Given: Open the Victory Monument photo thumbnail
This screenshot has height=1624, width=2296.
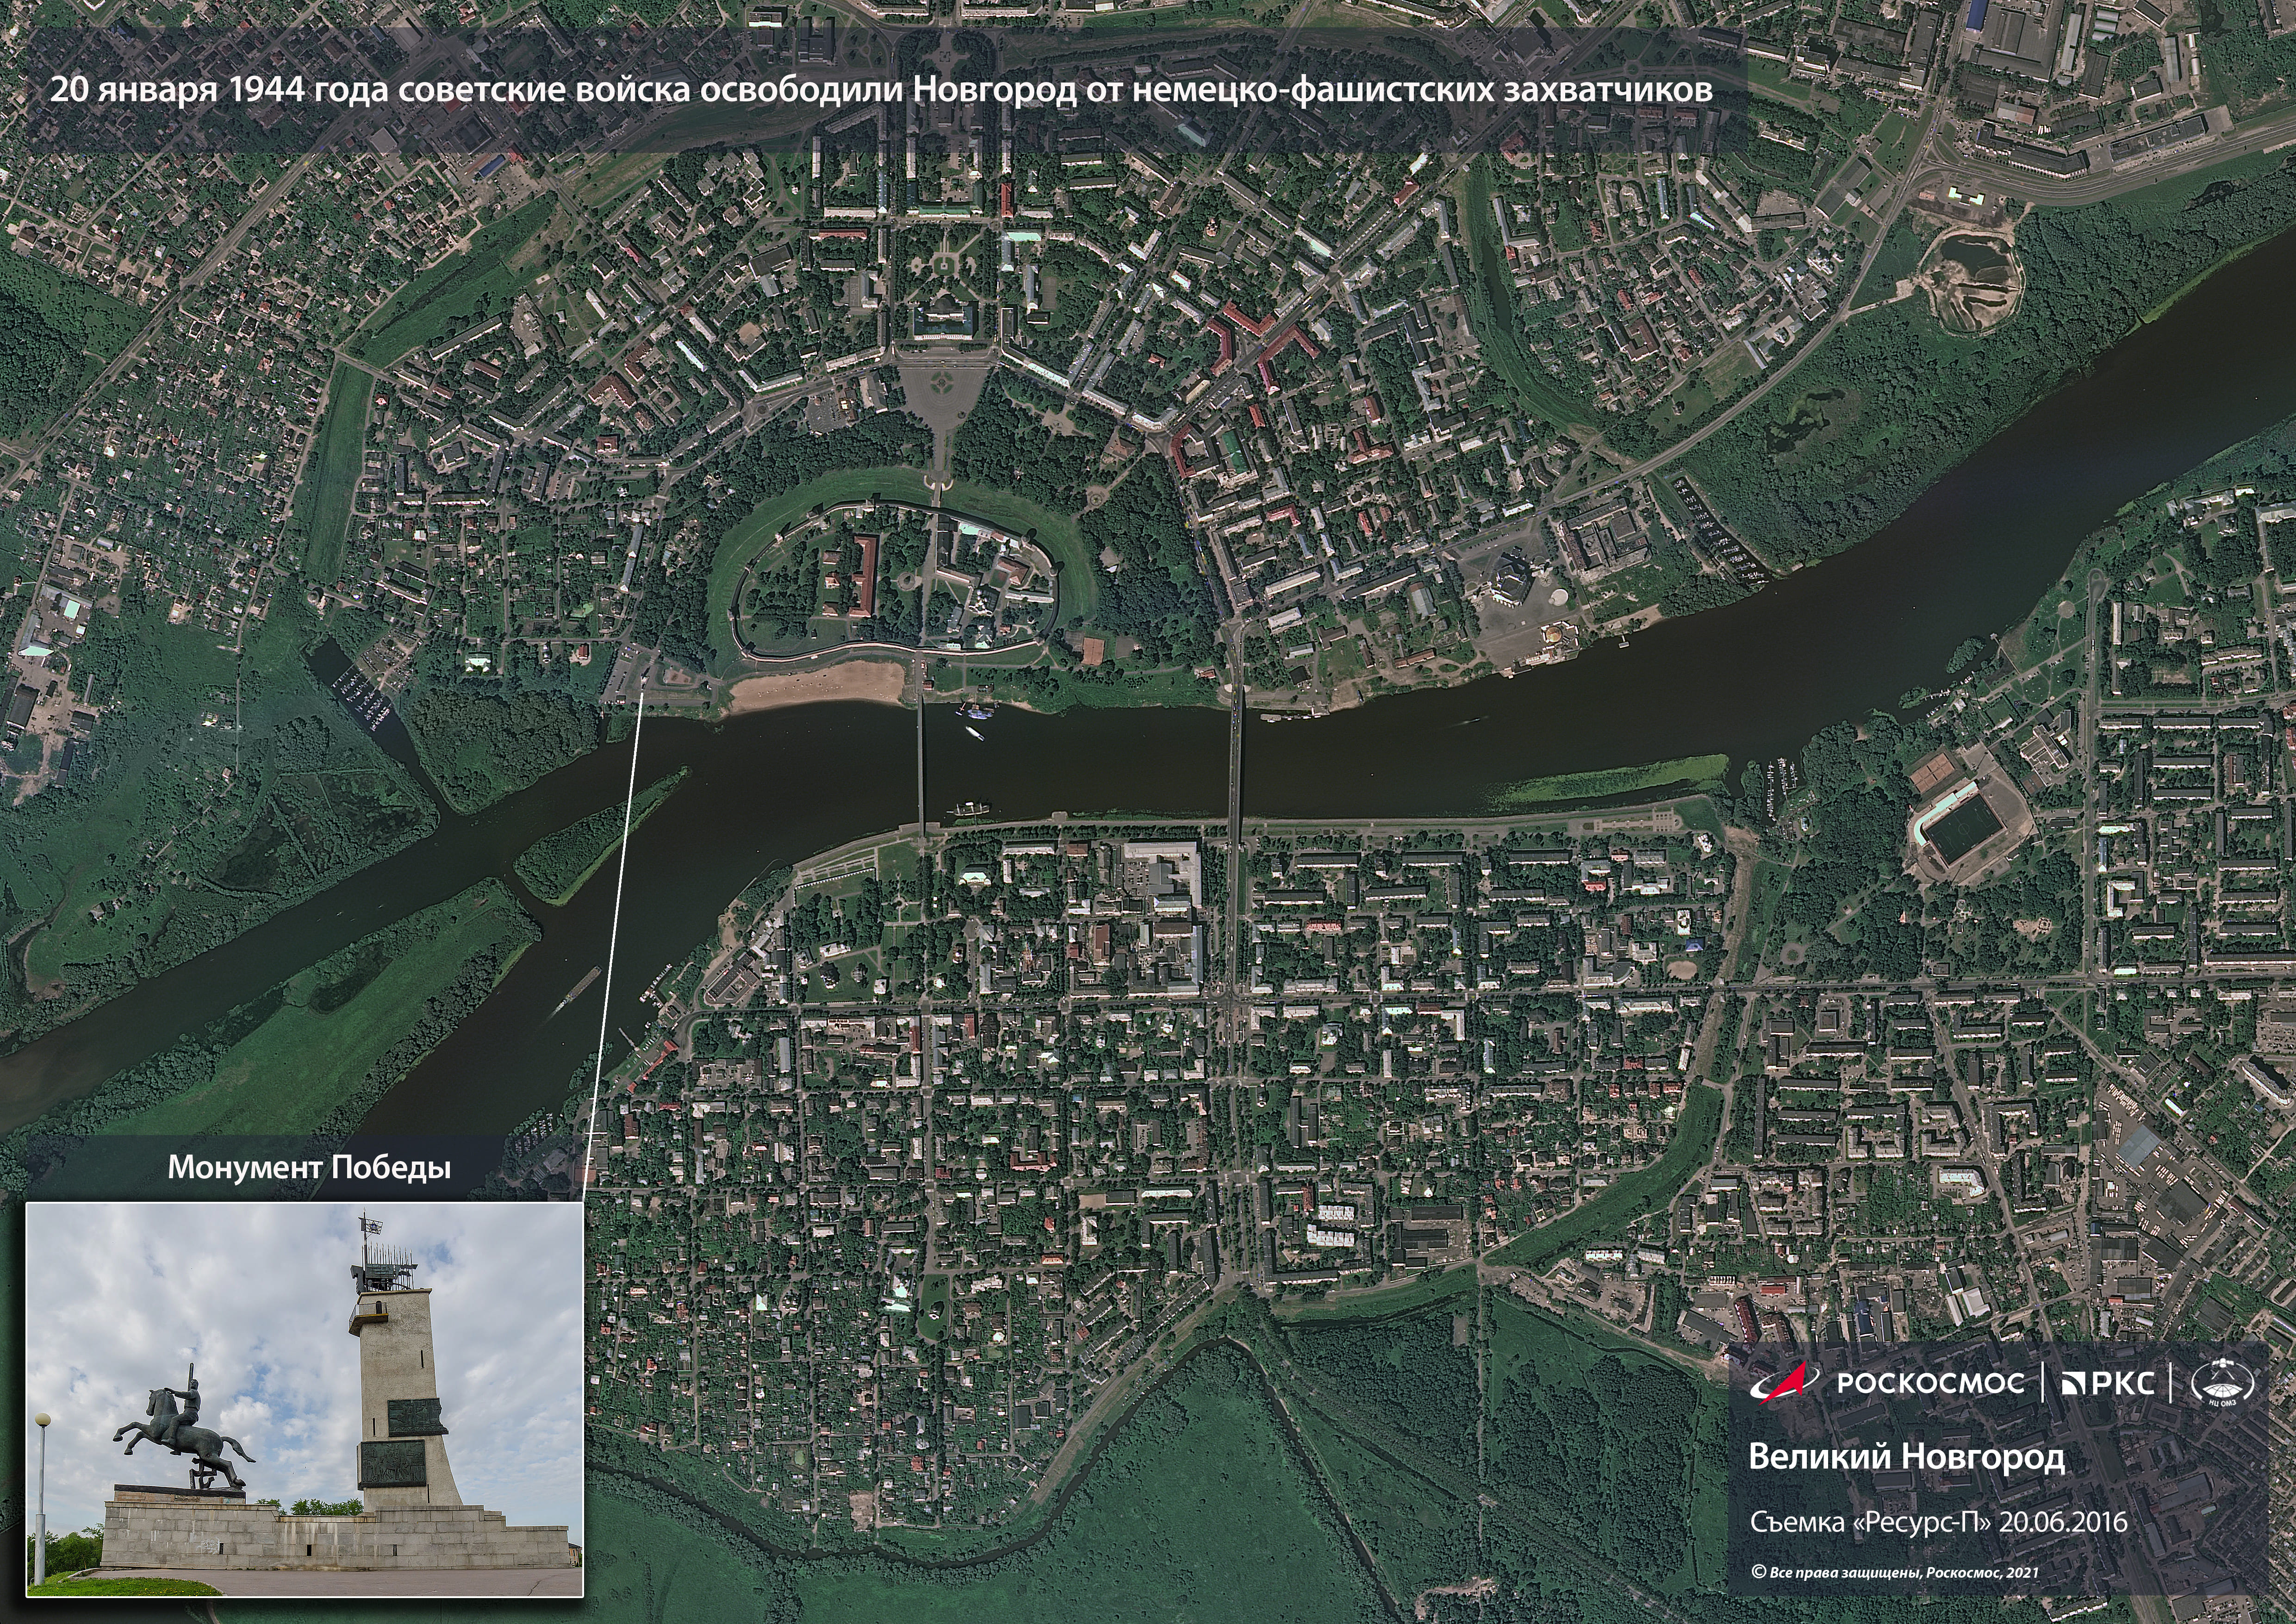Looking at the screenshot, I should tap(304, 1399).
